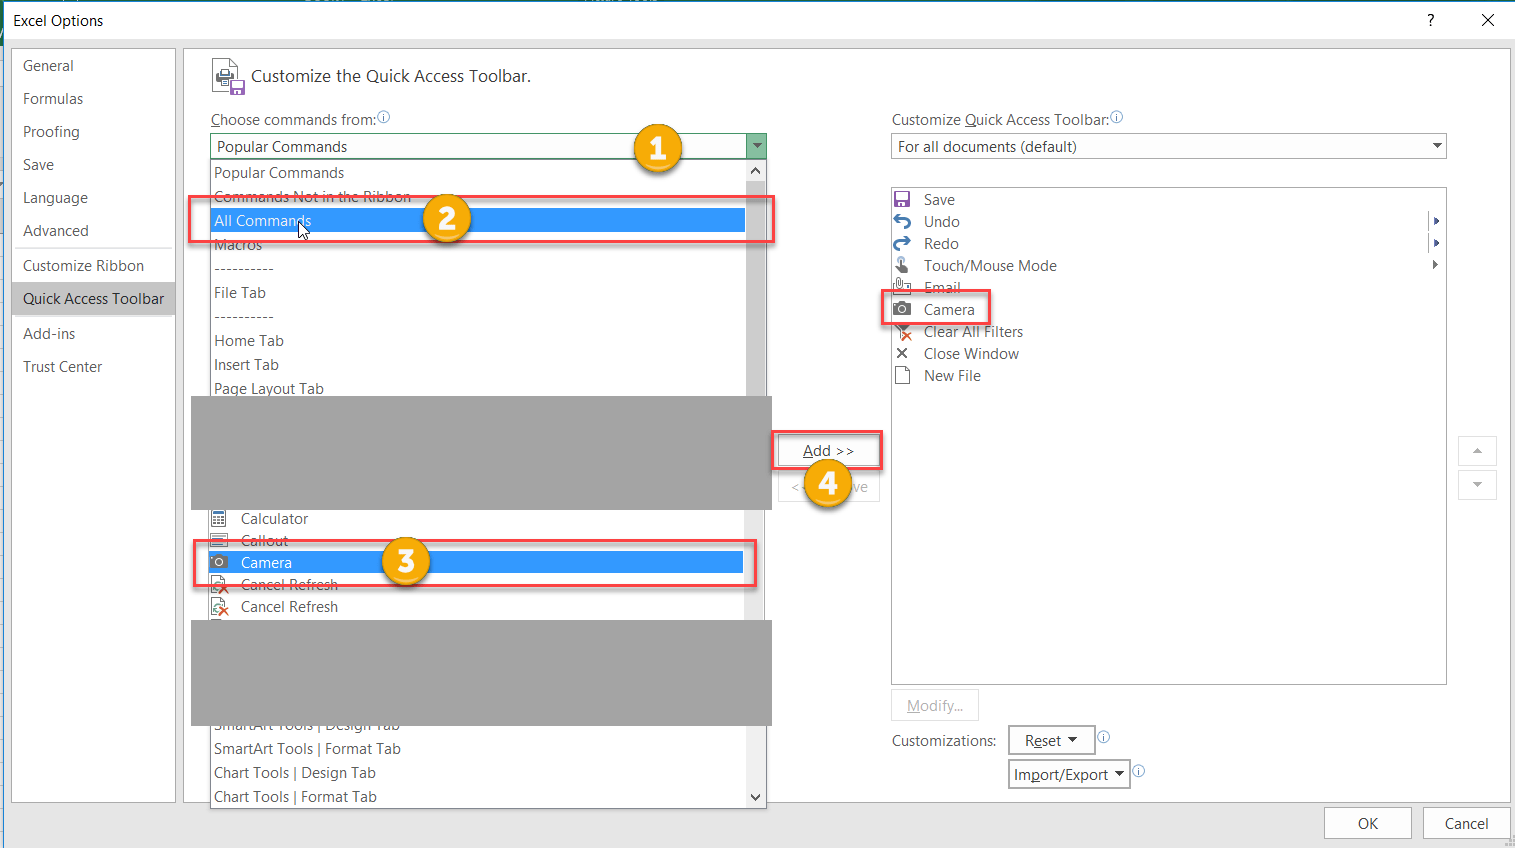Image resolution: width=1515 pixels, height=848 pixels.
Task: Click the info icon next to Reset
Action: click(x=1104, y=737)
